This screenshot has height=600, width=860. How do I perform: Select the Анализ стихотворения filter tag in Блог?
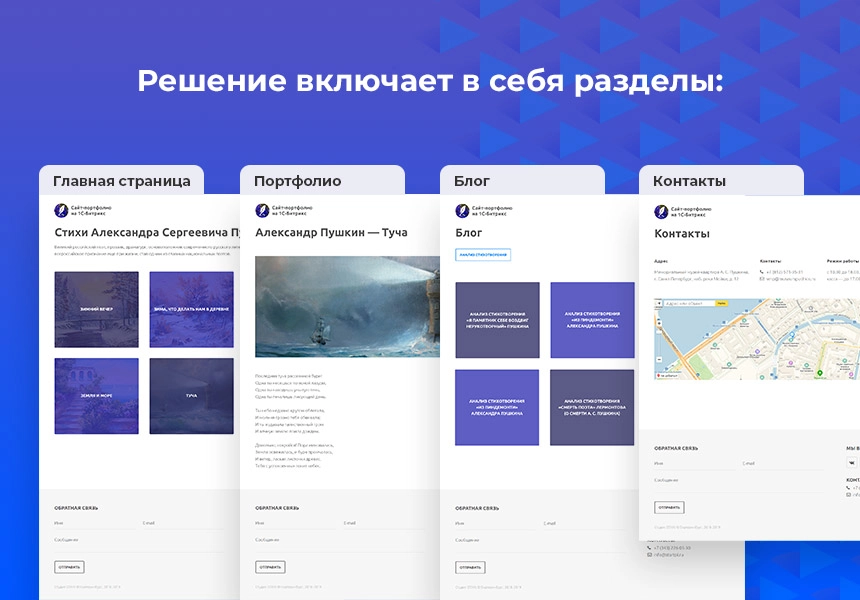pos(483,255)
